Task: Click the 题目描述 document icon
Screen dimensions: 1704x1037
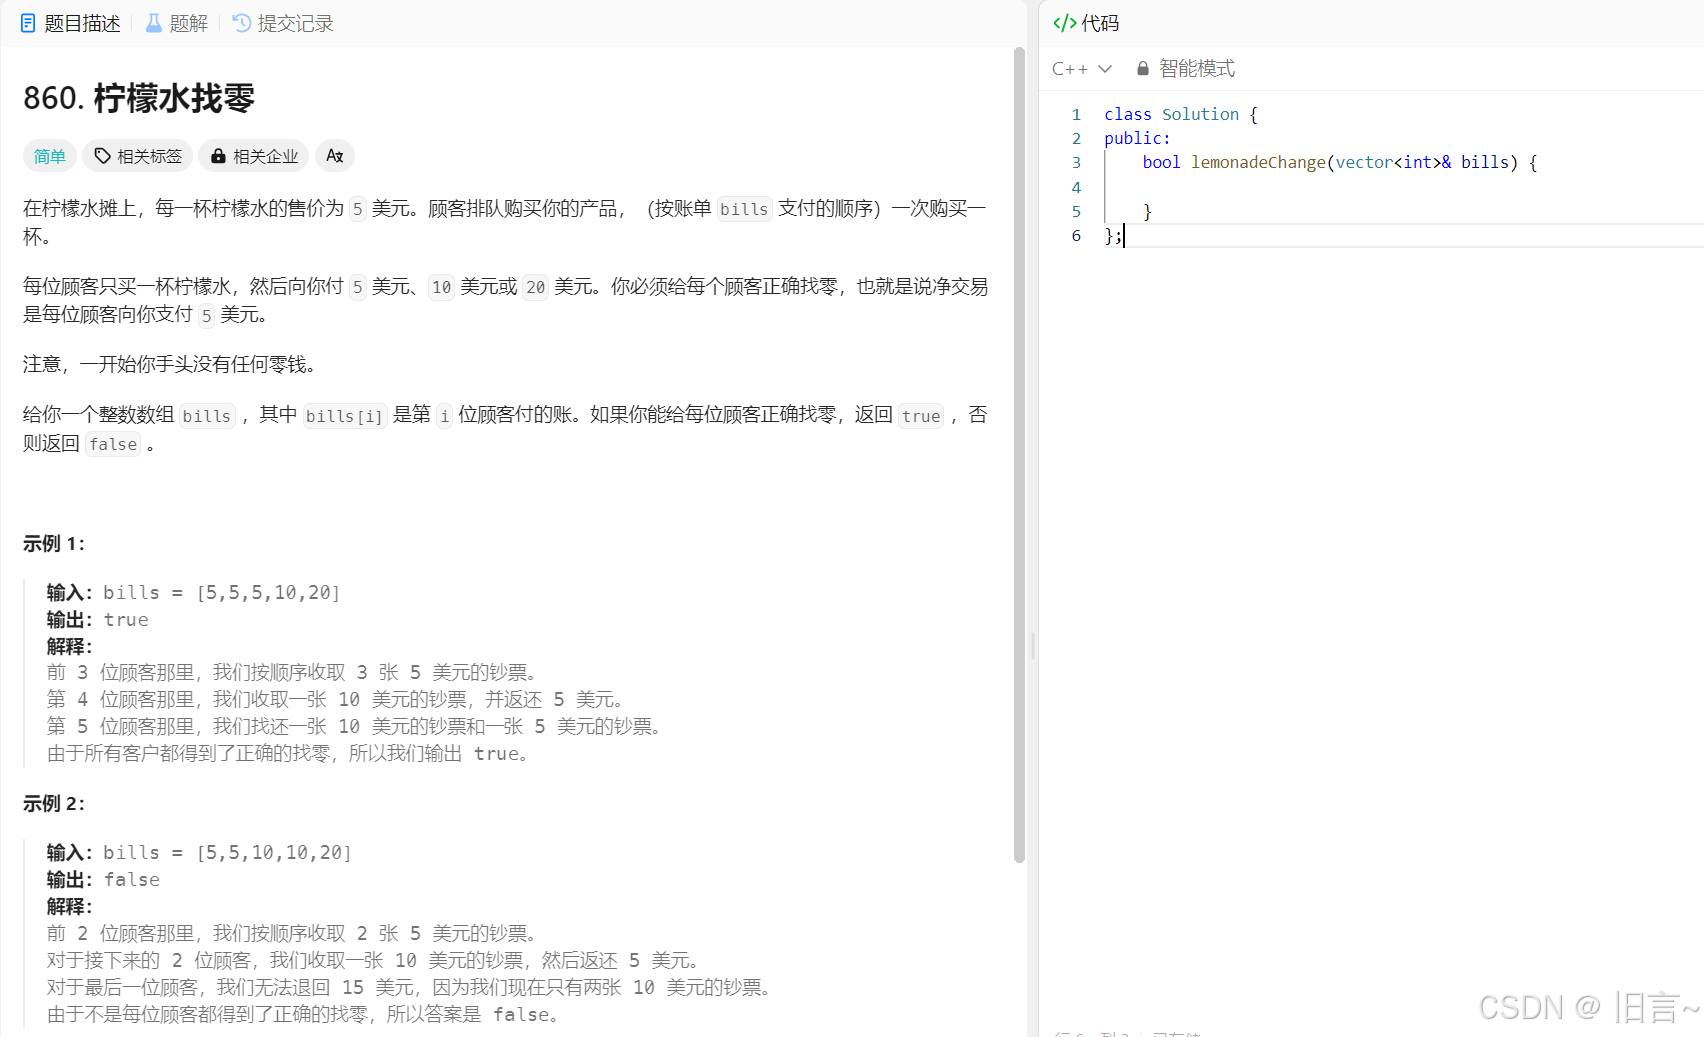Action: [x=28, y=23]
